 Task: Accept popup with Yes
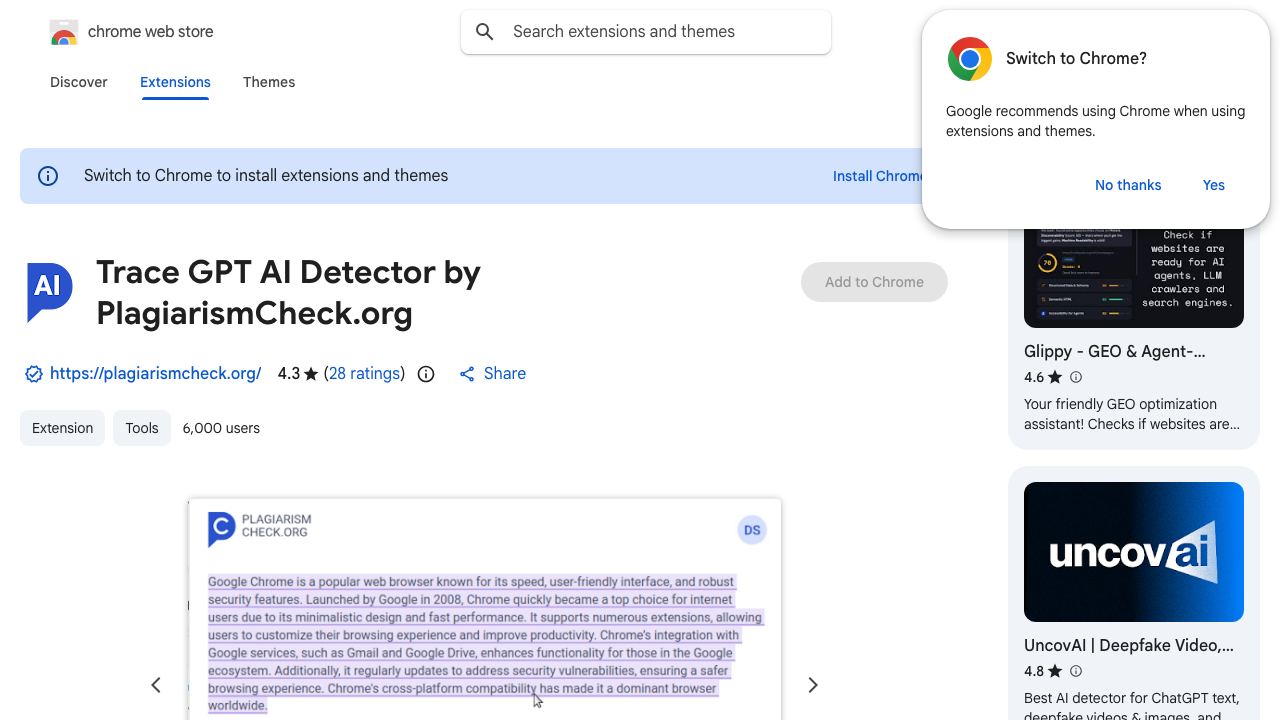click(x=1214, y=185)
